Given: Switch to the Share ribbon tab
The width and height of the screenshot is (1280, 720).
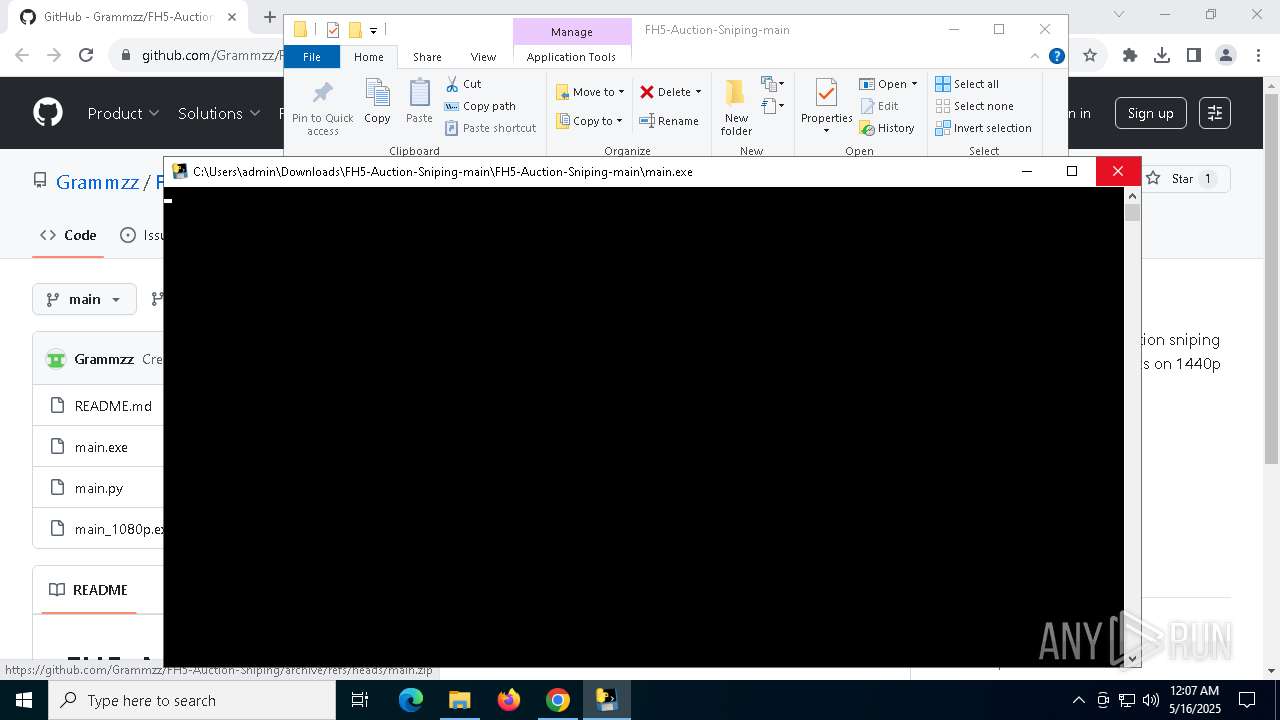Looking at the screenshot, I should (427, 57).
